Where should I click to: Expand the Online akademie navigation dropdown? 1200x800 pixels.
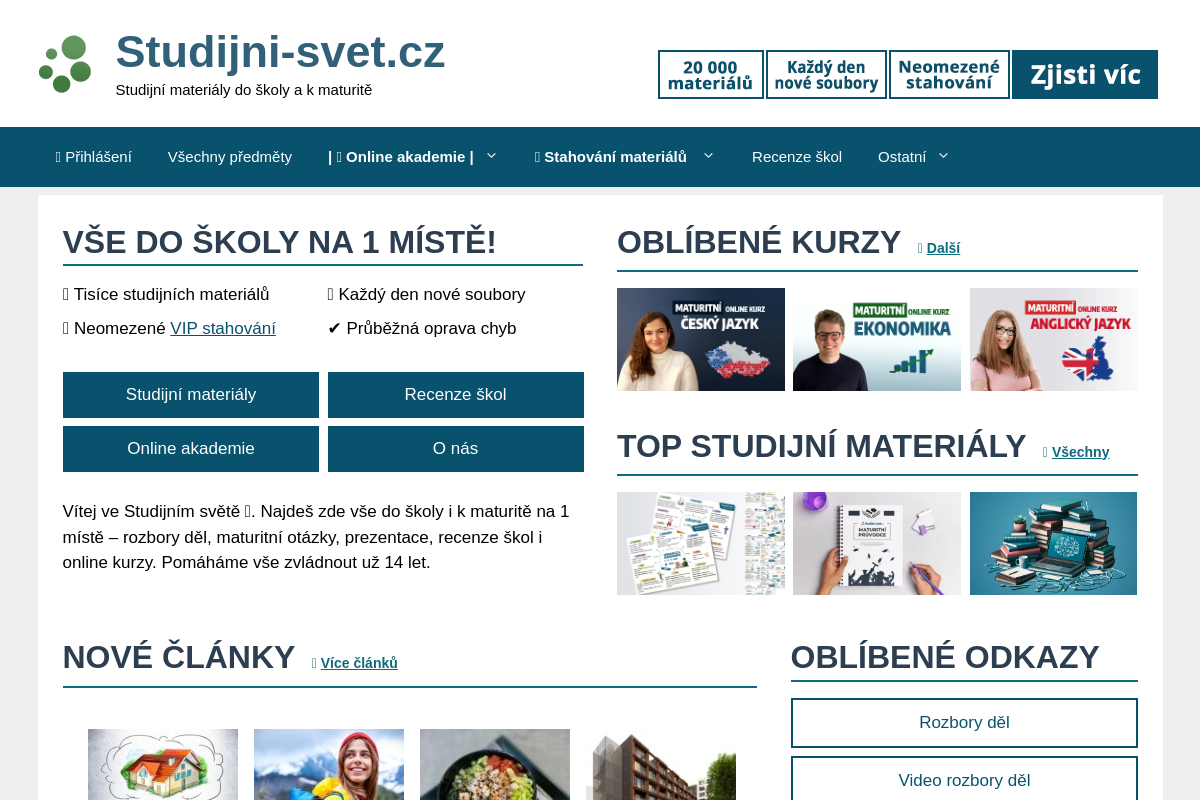click(x=492, y=156)
